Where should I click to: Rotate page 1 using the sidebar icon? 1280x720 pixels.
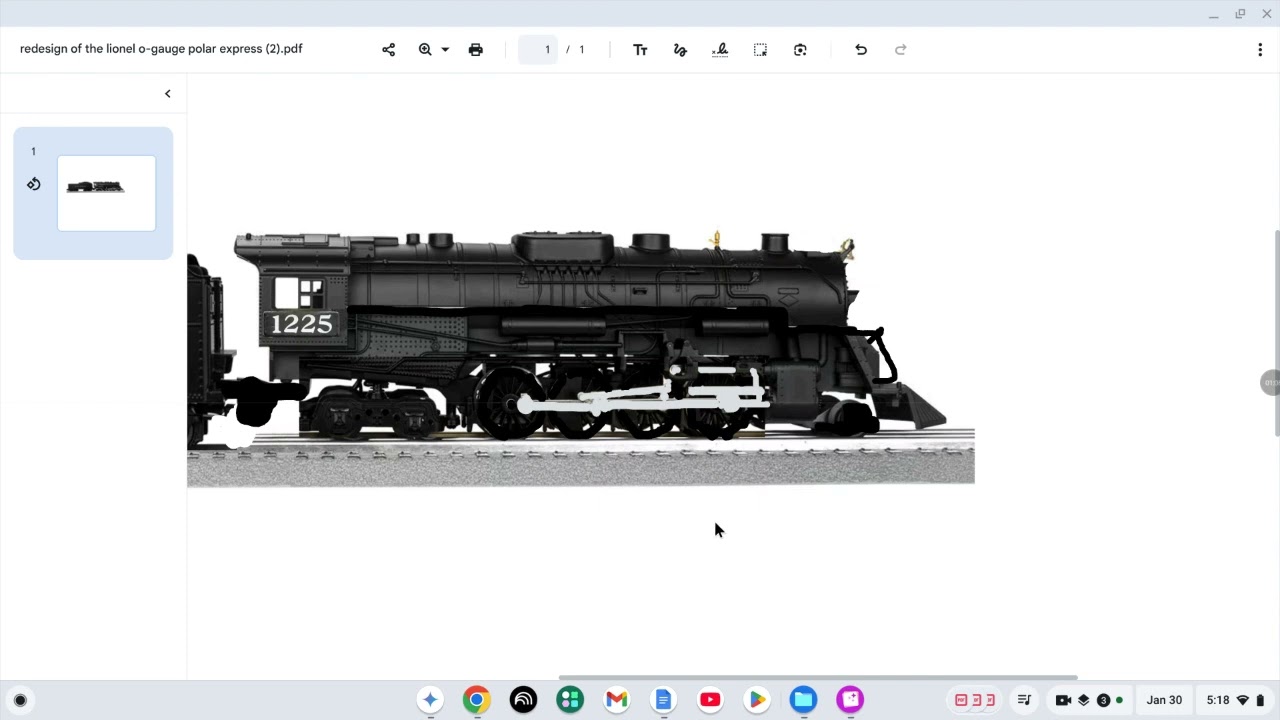[x=34, y=184]
